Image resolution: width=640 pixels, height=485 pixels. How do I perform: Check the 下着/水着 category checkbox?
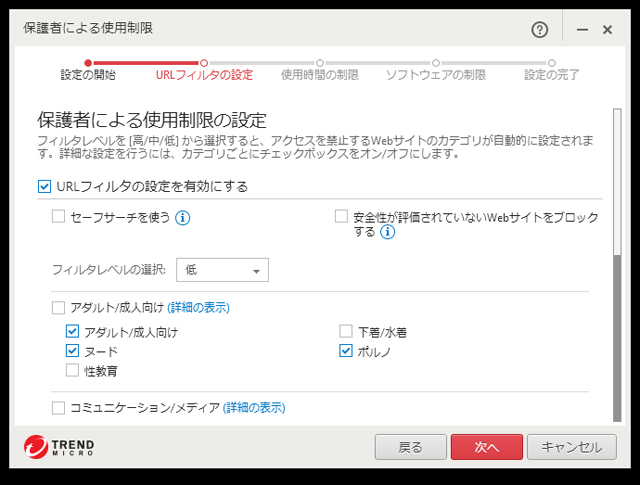coord(346,331)
